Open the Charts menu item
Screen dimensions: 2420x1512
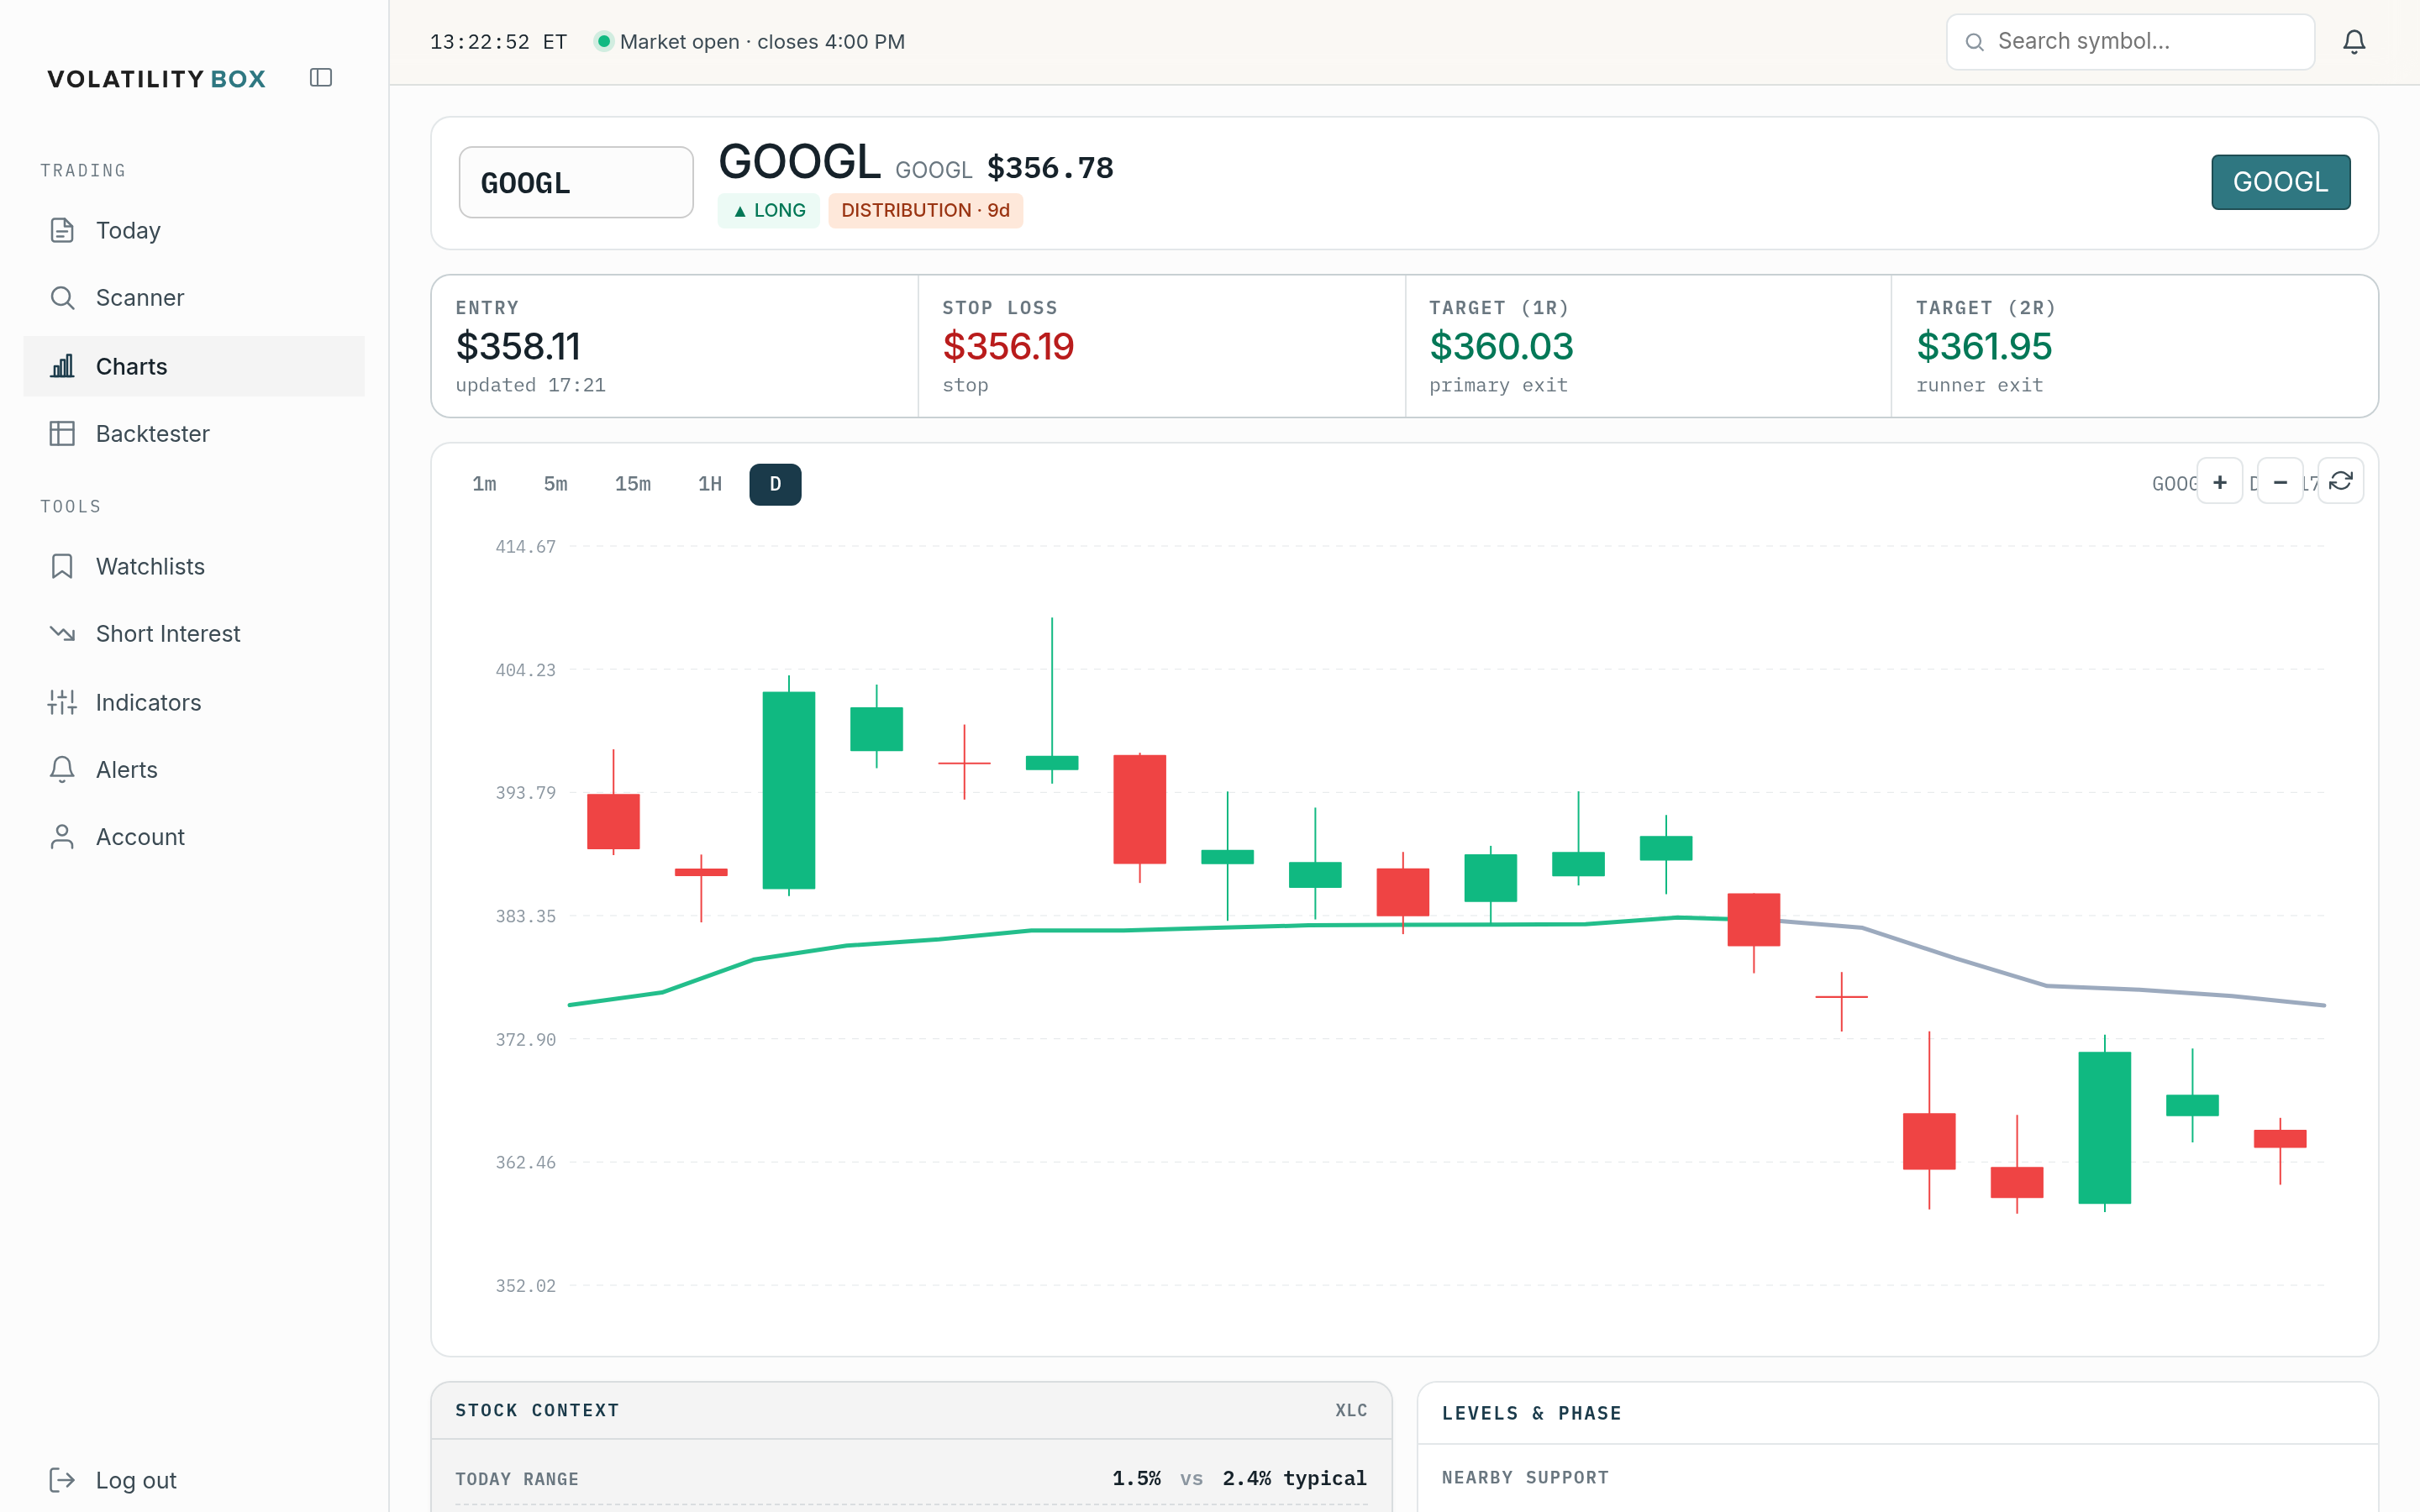pyautogui.click(x=194, y=366)
